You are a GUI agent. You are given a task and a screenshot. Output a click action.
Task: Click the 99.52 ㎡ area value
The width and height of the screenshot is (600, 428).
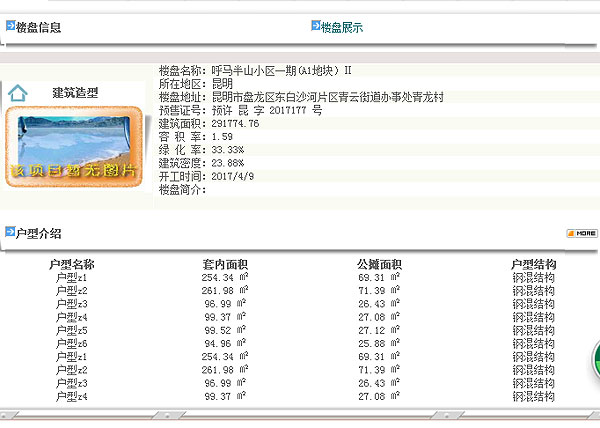pyautogui.click(x=225, y=330)
